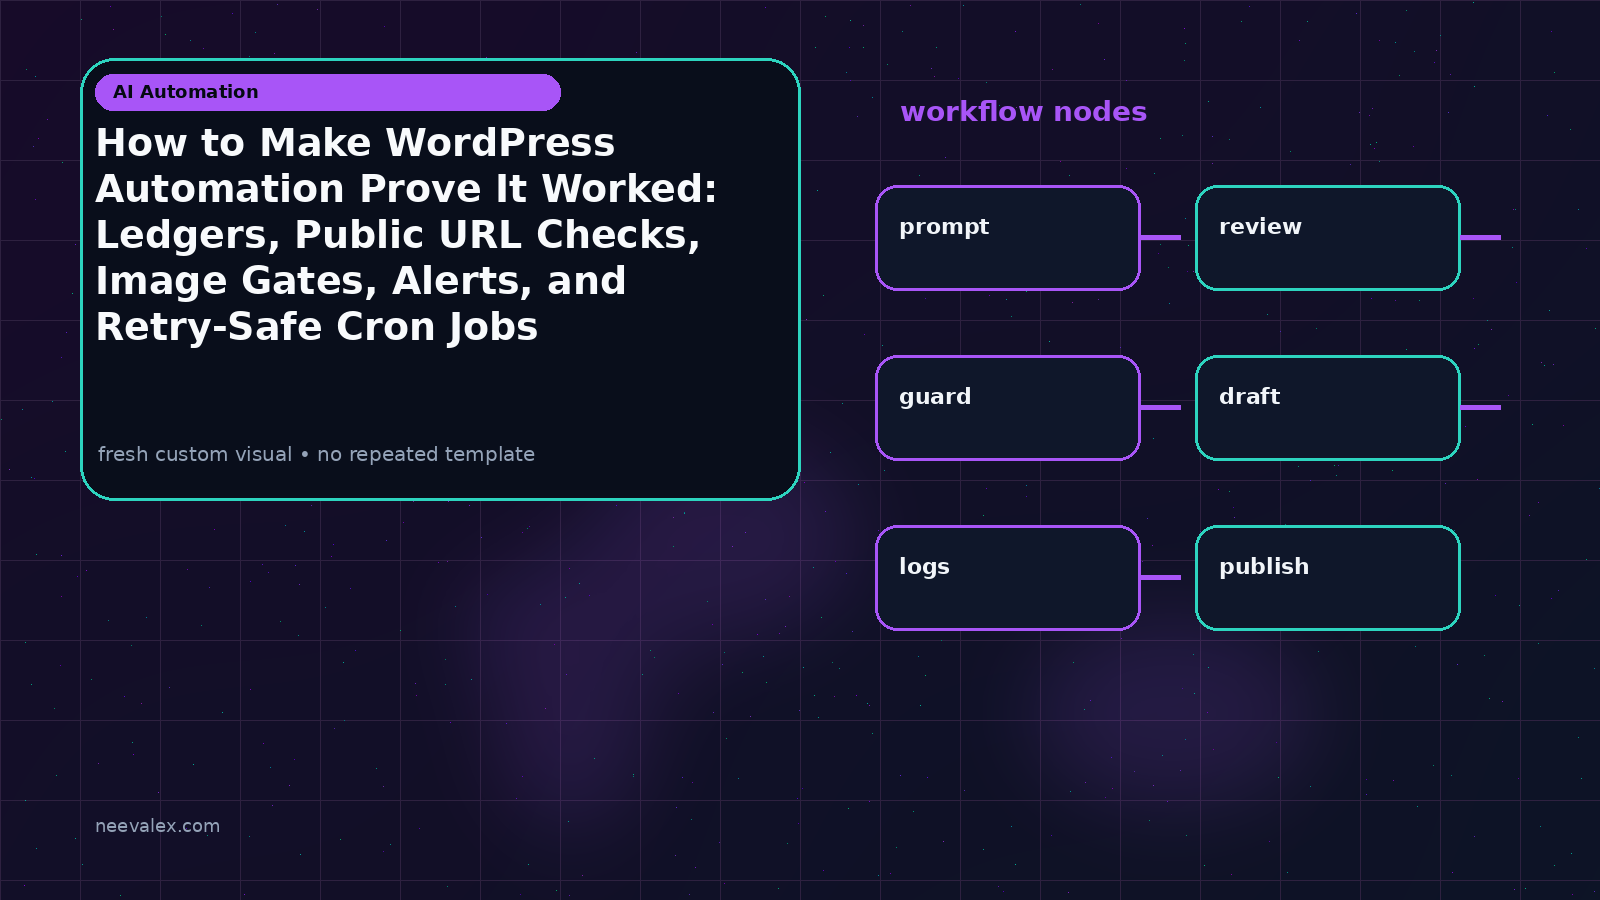
Task: Select the review workflow node
Action: tap(1328, 238)
